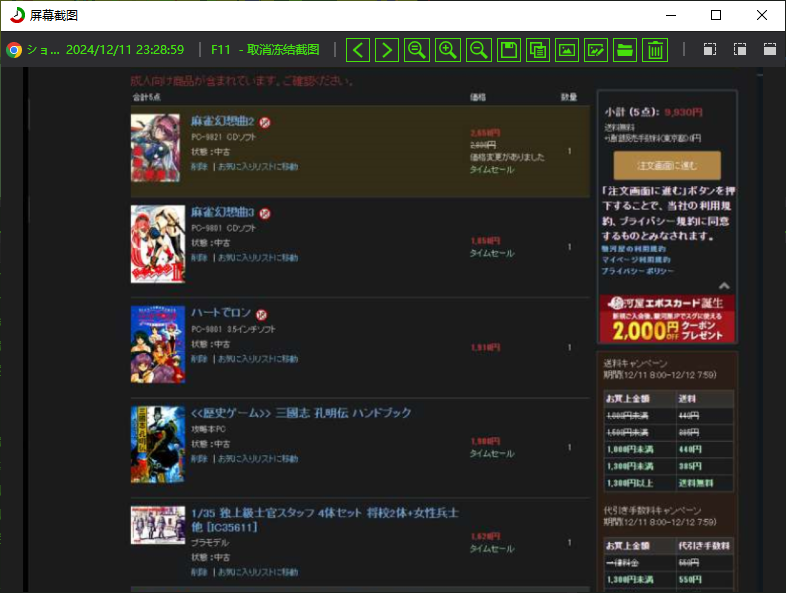Screen dimensions: 786x593
Task: Click the エポスカード 2,000円 coupon banner
Action: (668, 318)
